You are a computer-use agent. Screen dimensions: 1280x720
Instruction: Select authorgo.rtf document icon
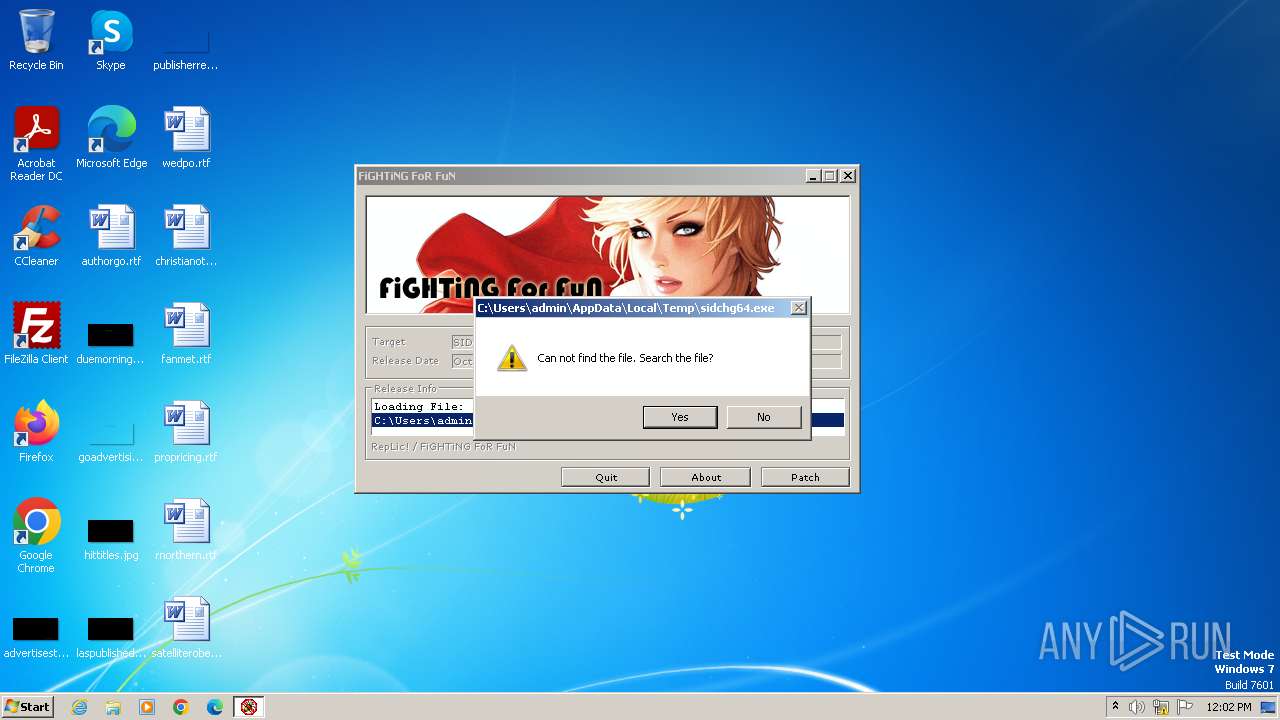111,236
